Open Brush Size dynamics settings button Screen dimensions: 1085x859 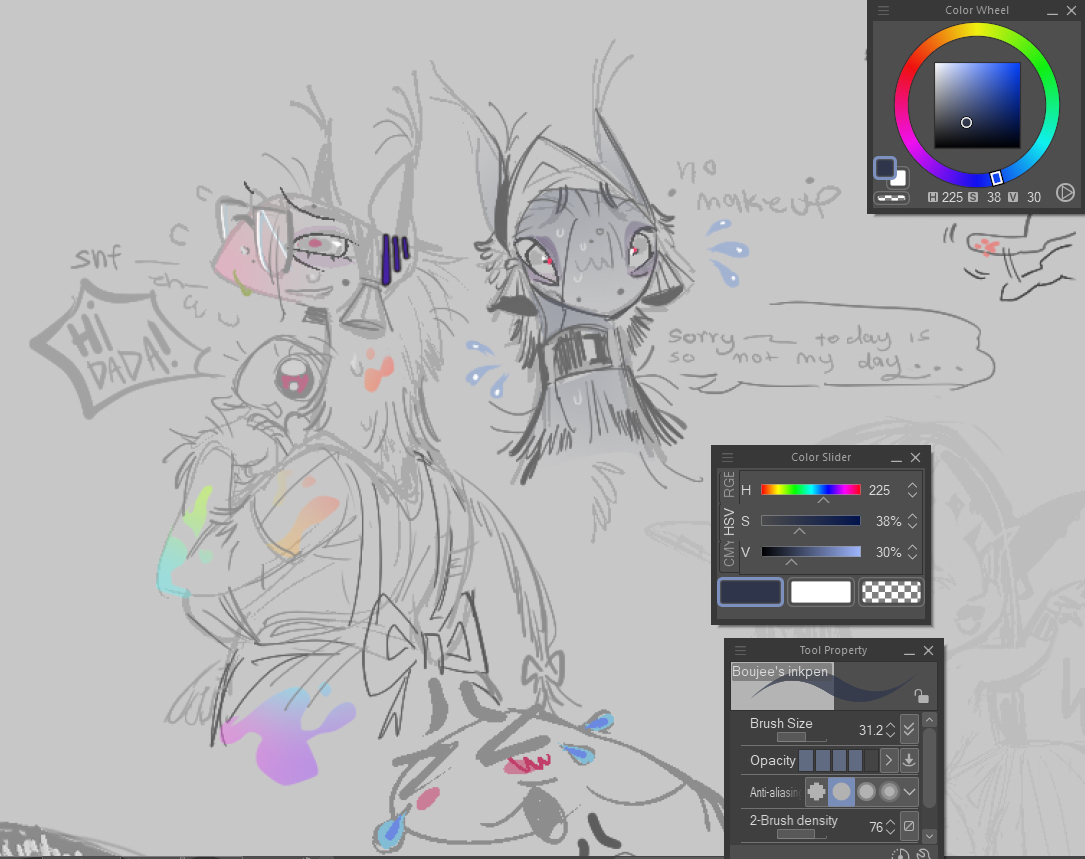[x=909, y=728]
